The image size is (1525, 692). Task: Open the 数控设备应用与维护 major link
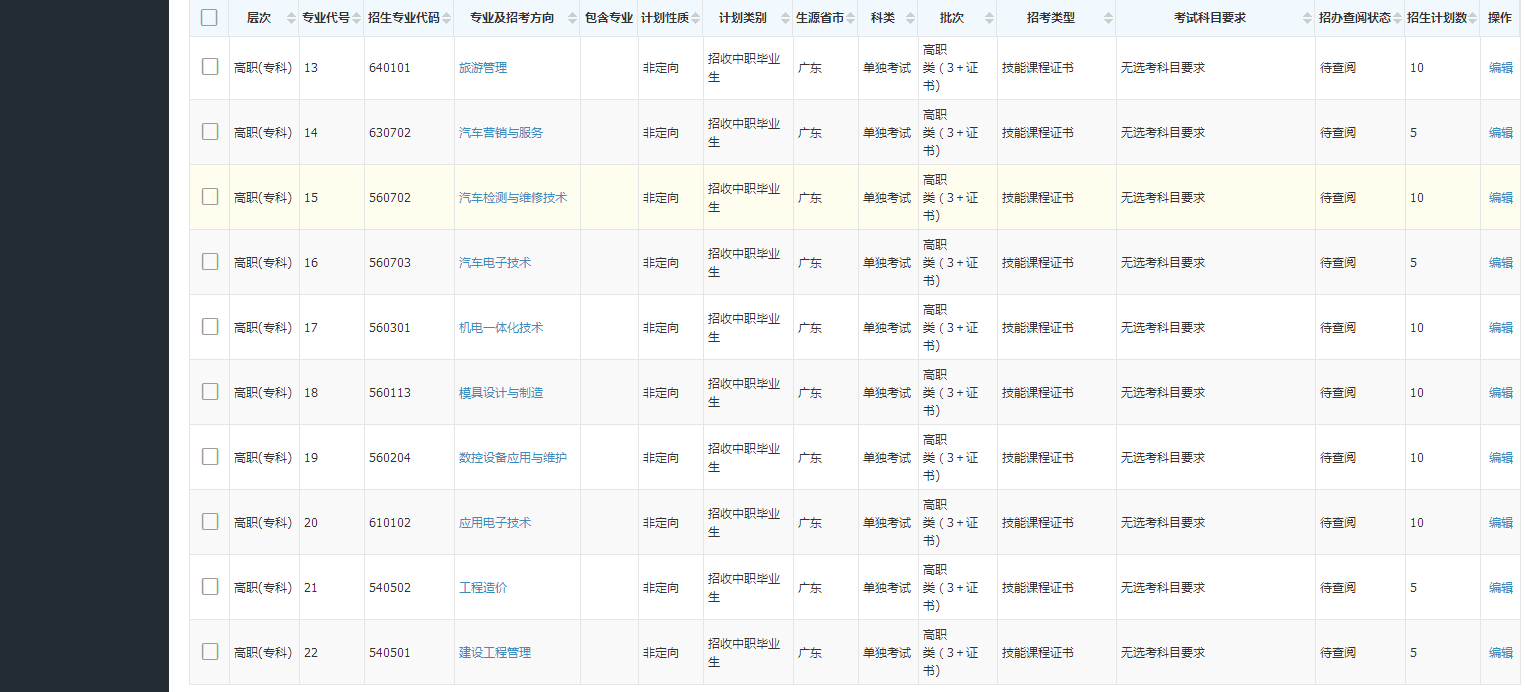[x=513, y=458]
